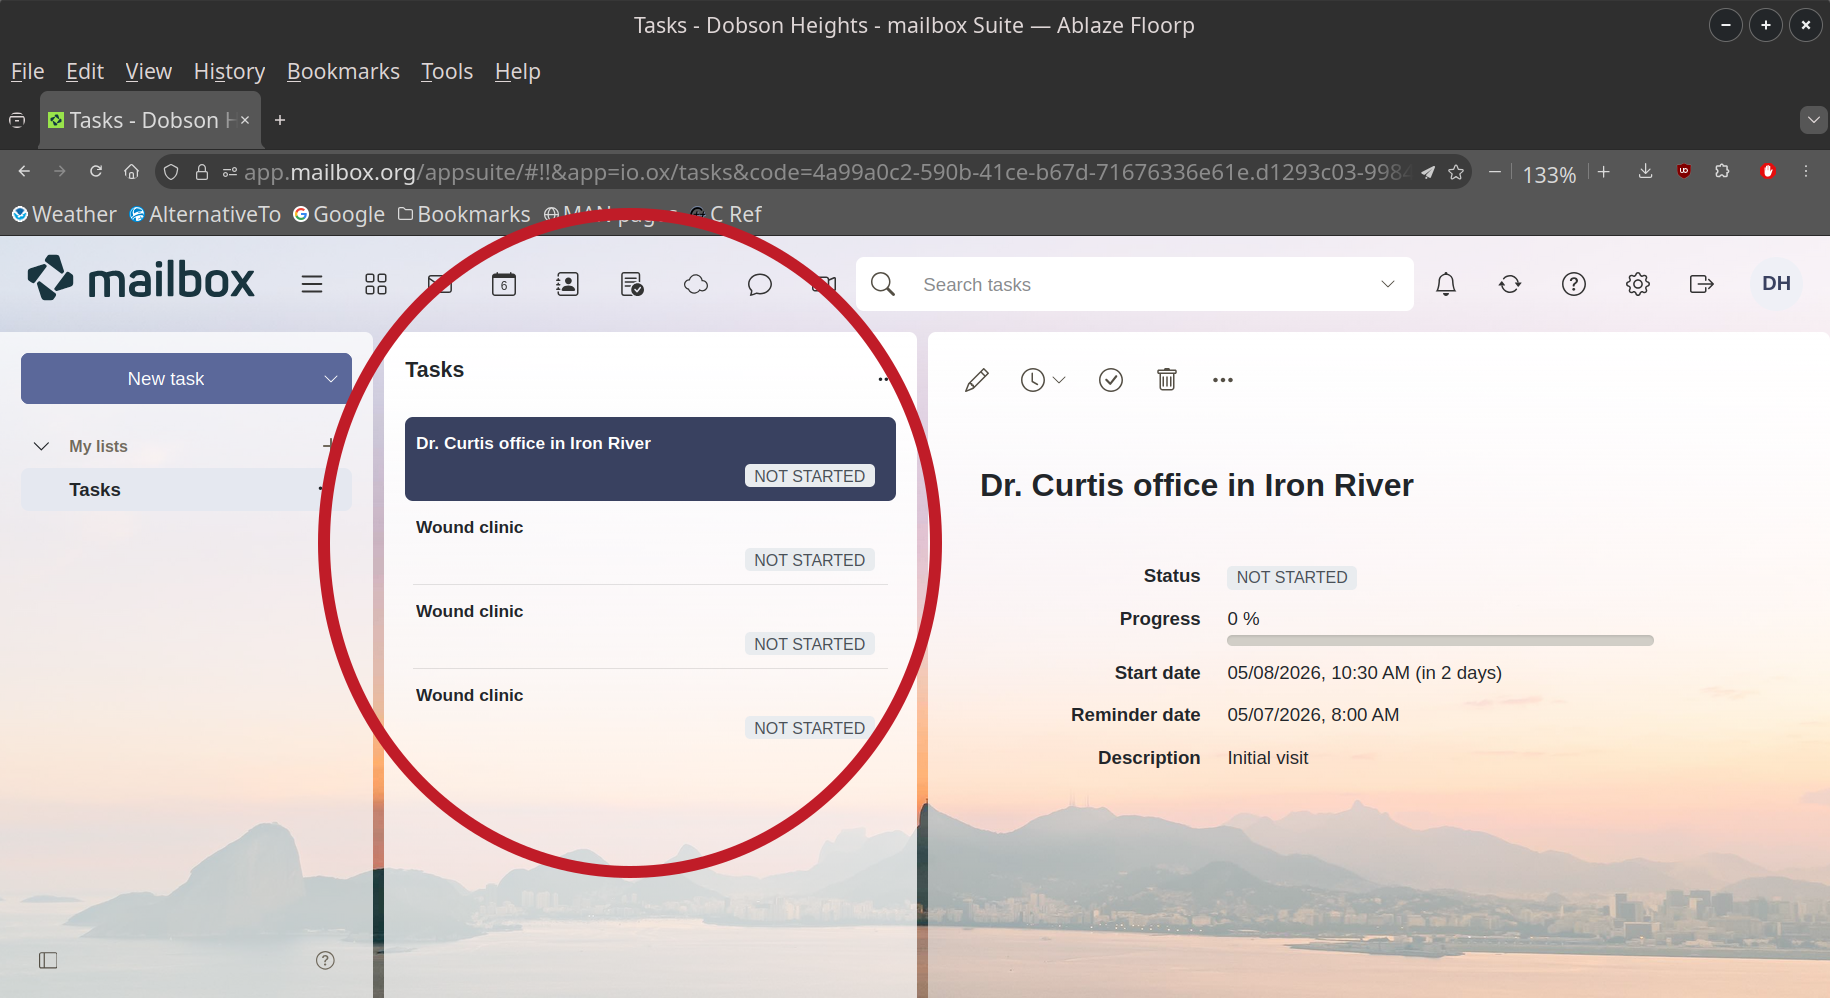Screen dimensions: 1830x998
Task: Open the mailbox help menu
Action: click(x=1574, y=284)
